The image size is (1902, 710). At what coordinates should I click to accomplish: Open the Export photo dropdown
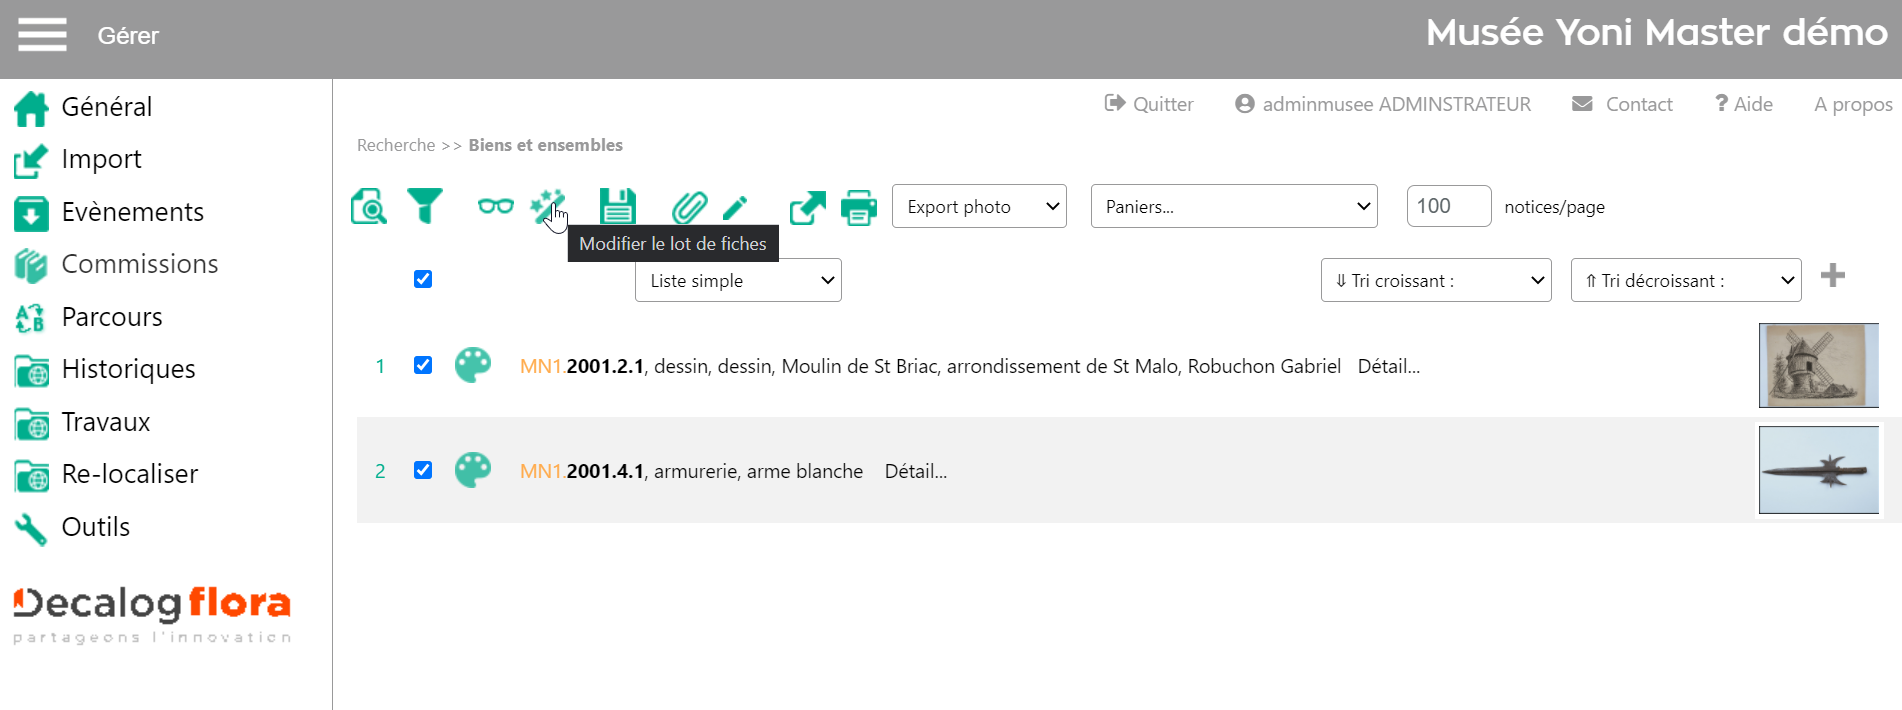[x=978, y=206]
